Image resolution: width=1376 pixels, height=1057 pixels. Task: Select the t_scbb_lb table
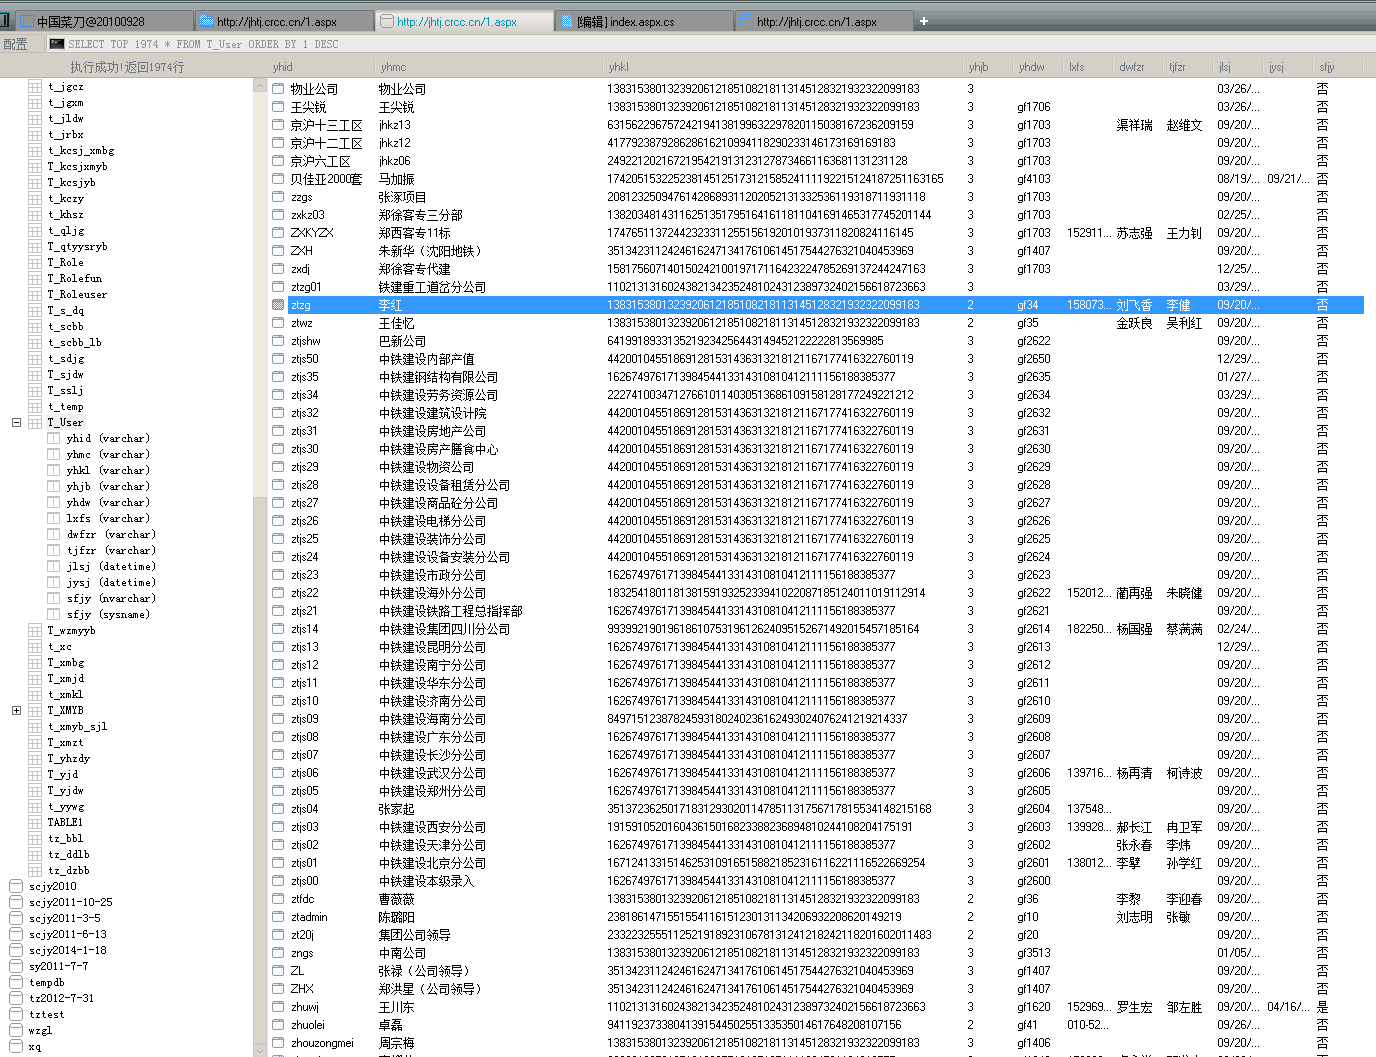pos(75,343)
